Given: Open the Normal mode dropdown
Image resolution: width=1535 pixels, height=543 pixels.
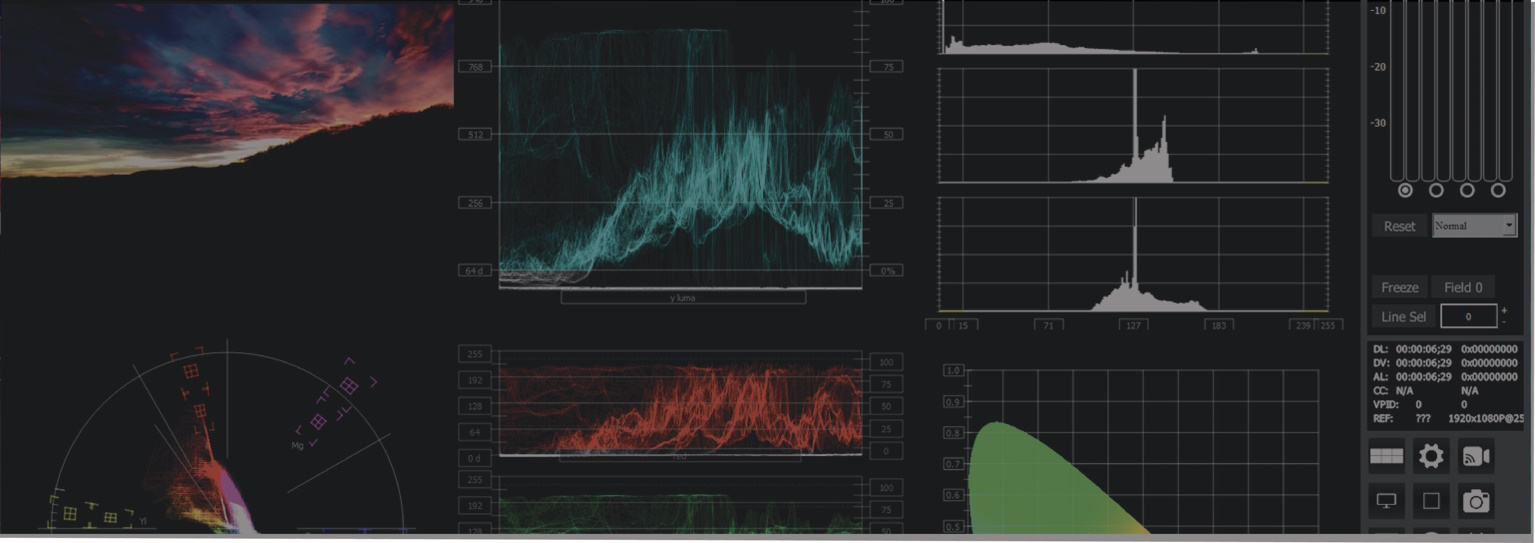Looking at the screenshot, I should (x=1474, y=226).
